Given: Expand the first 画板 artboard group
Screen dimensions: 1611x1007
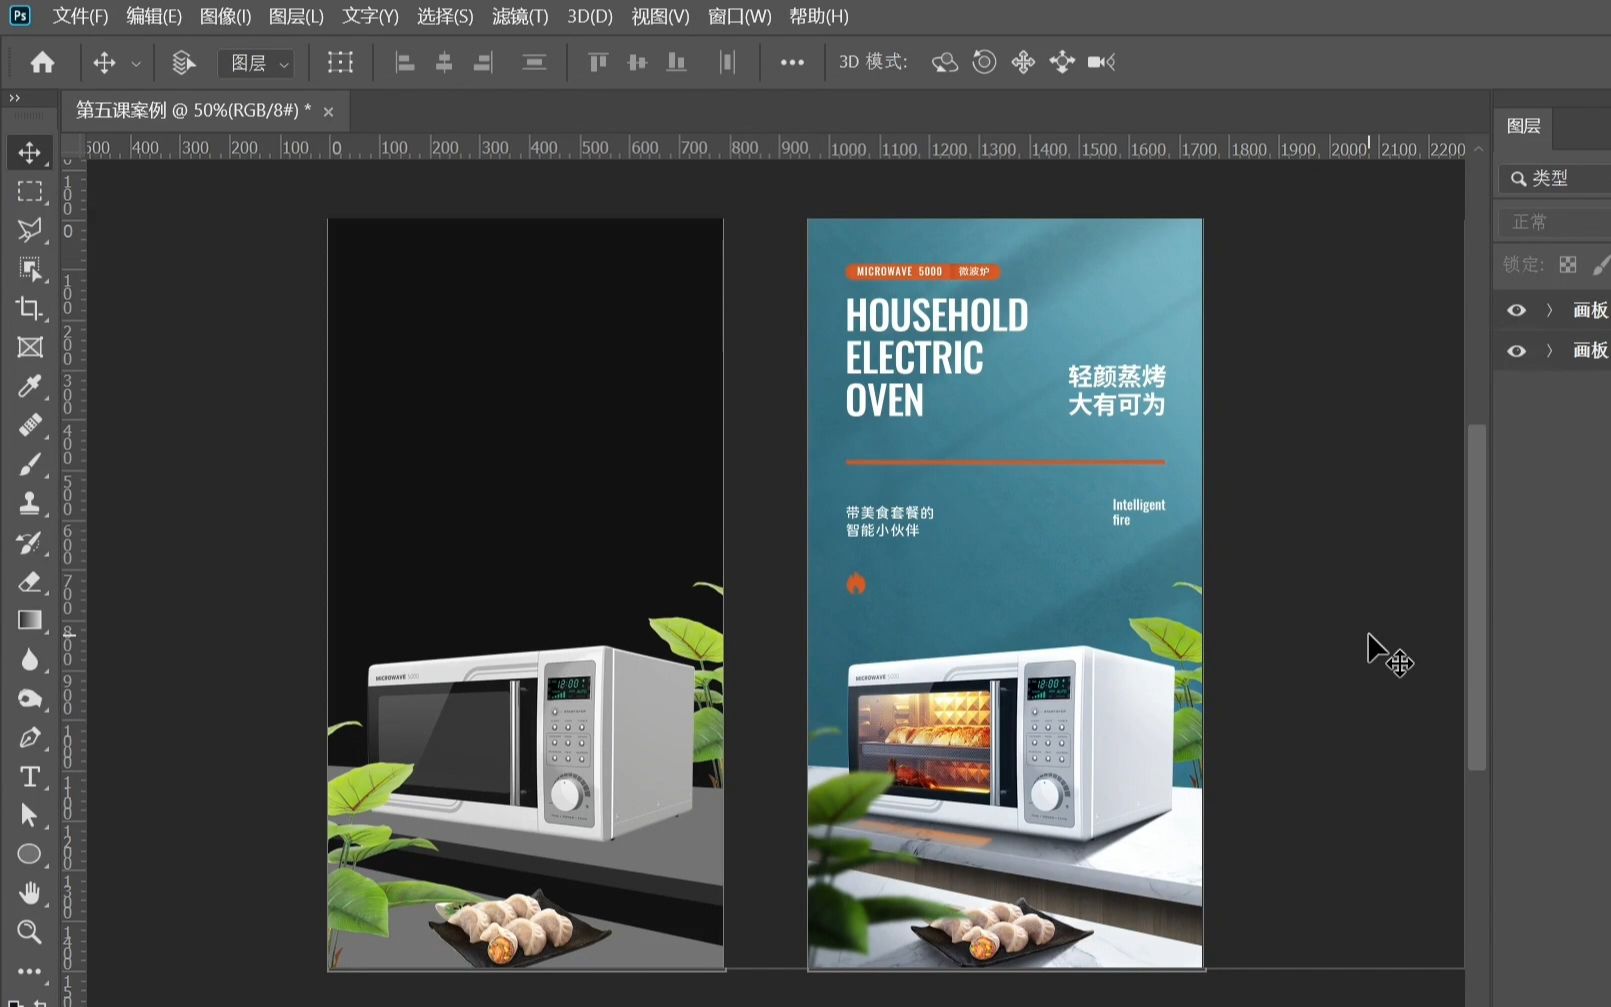Looking at the screenshot, I should 1549,310.
